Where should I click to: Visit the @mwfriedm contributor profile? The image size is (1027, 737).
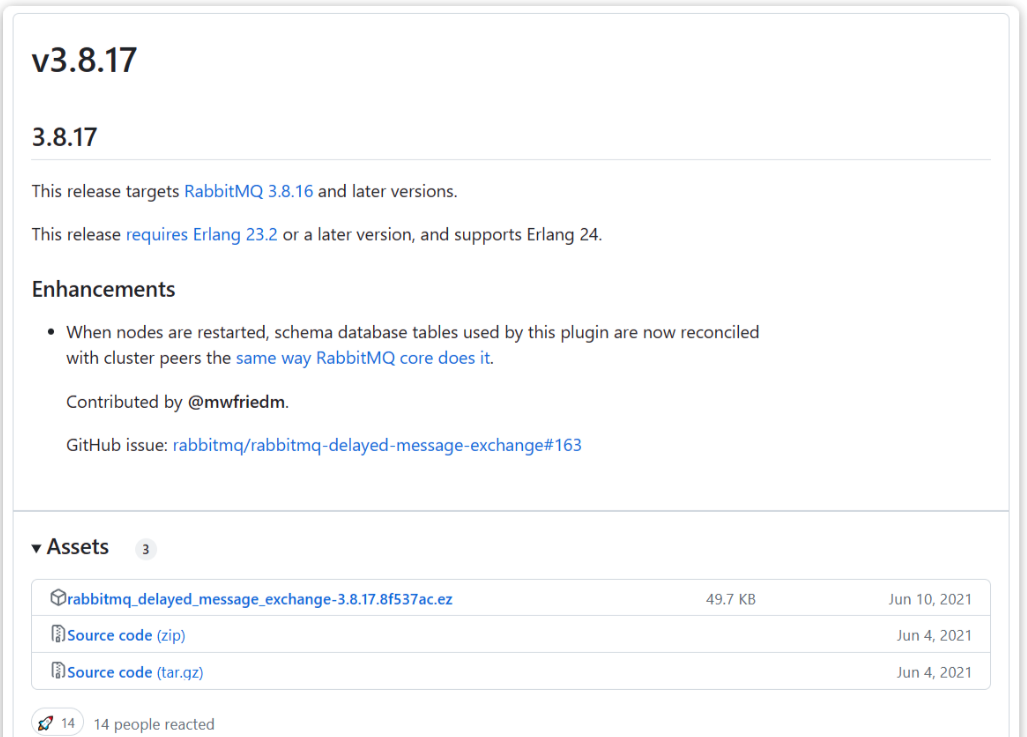click(x=236, y=402)
